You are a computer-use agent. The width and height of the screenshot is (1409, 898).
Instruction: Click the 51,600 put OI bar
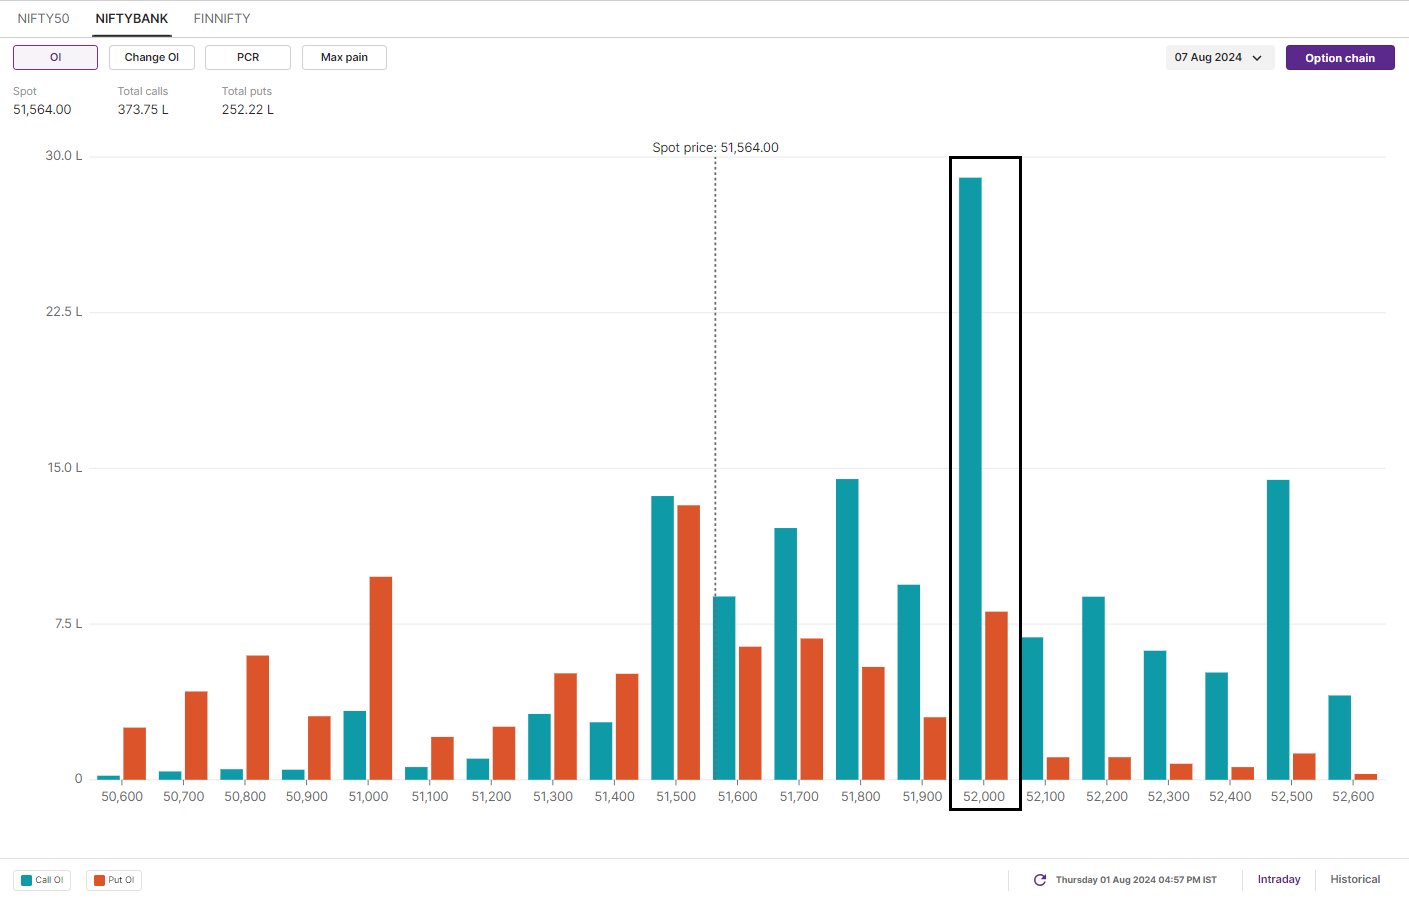(750, 713)
